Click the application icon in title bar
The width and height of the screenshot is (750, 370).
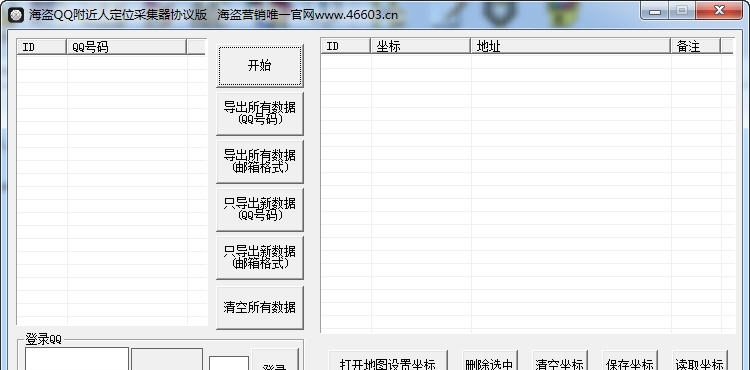16,15
